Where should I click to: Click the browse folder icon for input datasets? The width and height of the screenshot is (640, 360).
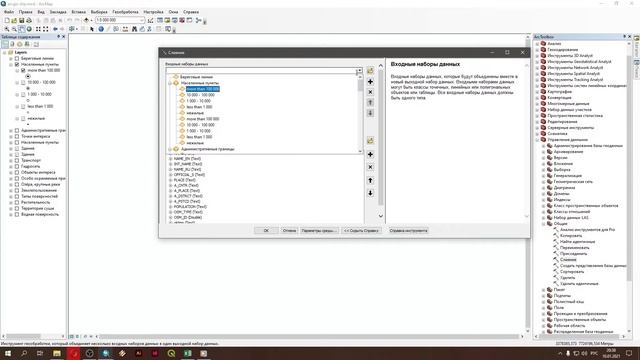click(x=370, y=71)
